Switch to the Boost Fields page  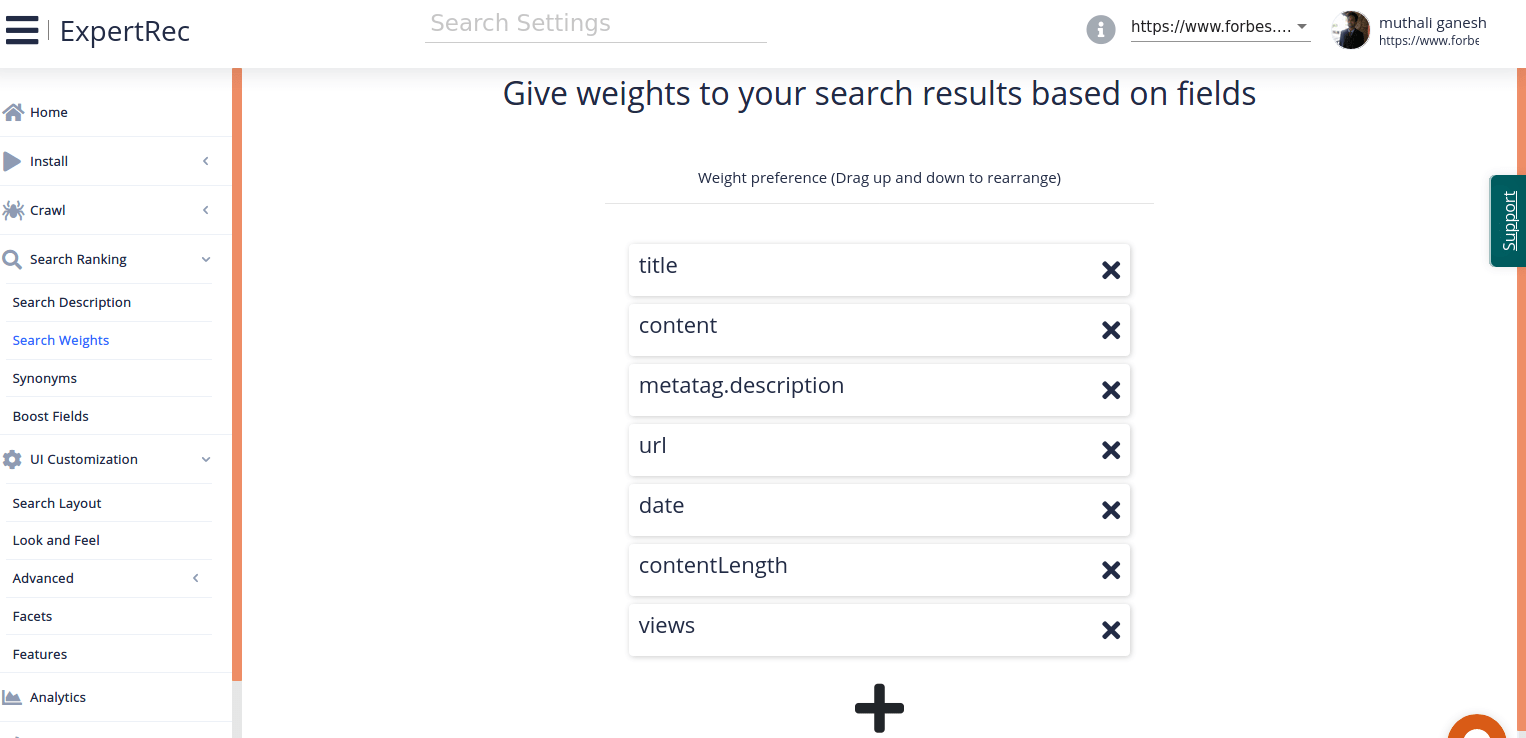(51, 416)
